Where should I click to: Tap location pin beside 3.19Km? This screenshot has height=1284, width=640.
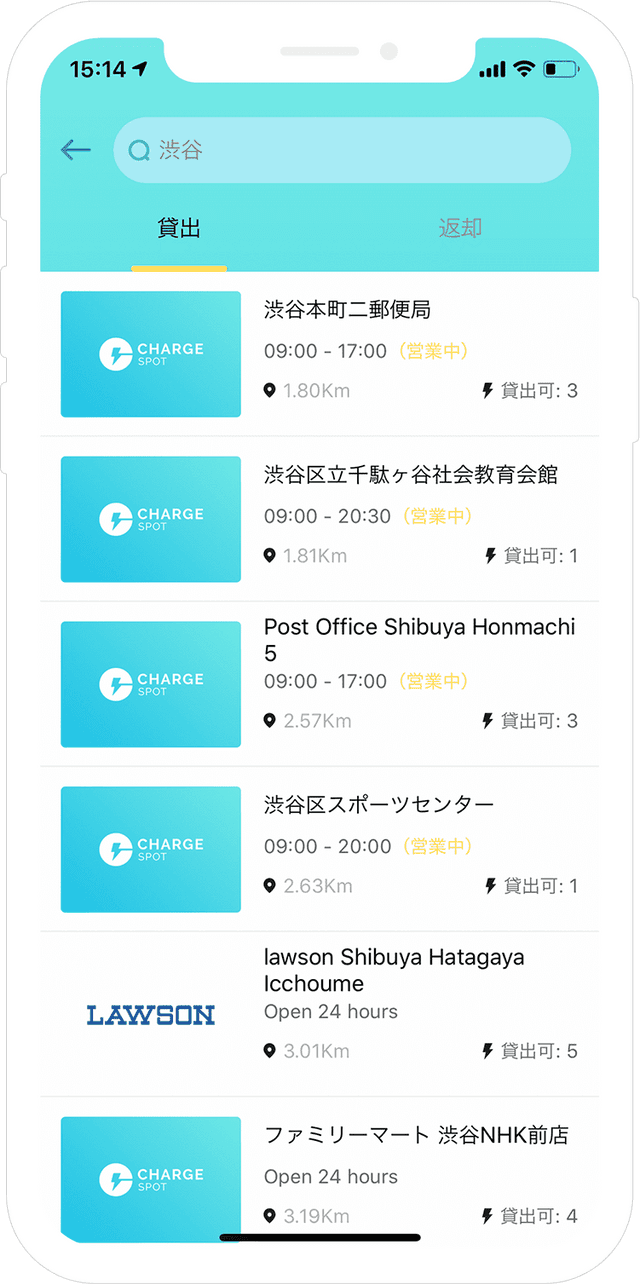pos(269,1216)
